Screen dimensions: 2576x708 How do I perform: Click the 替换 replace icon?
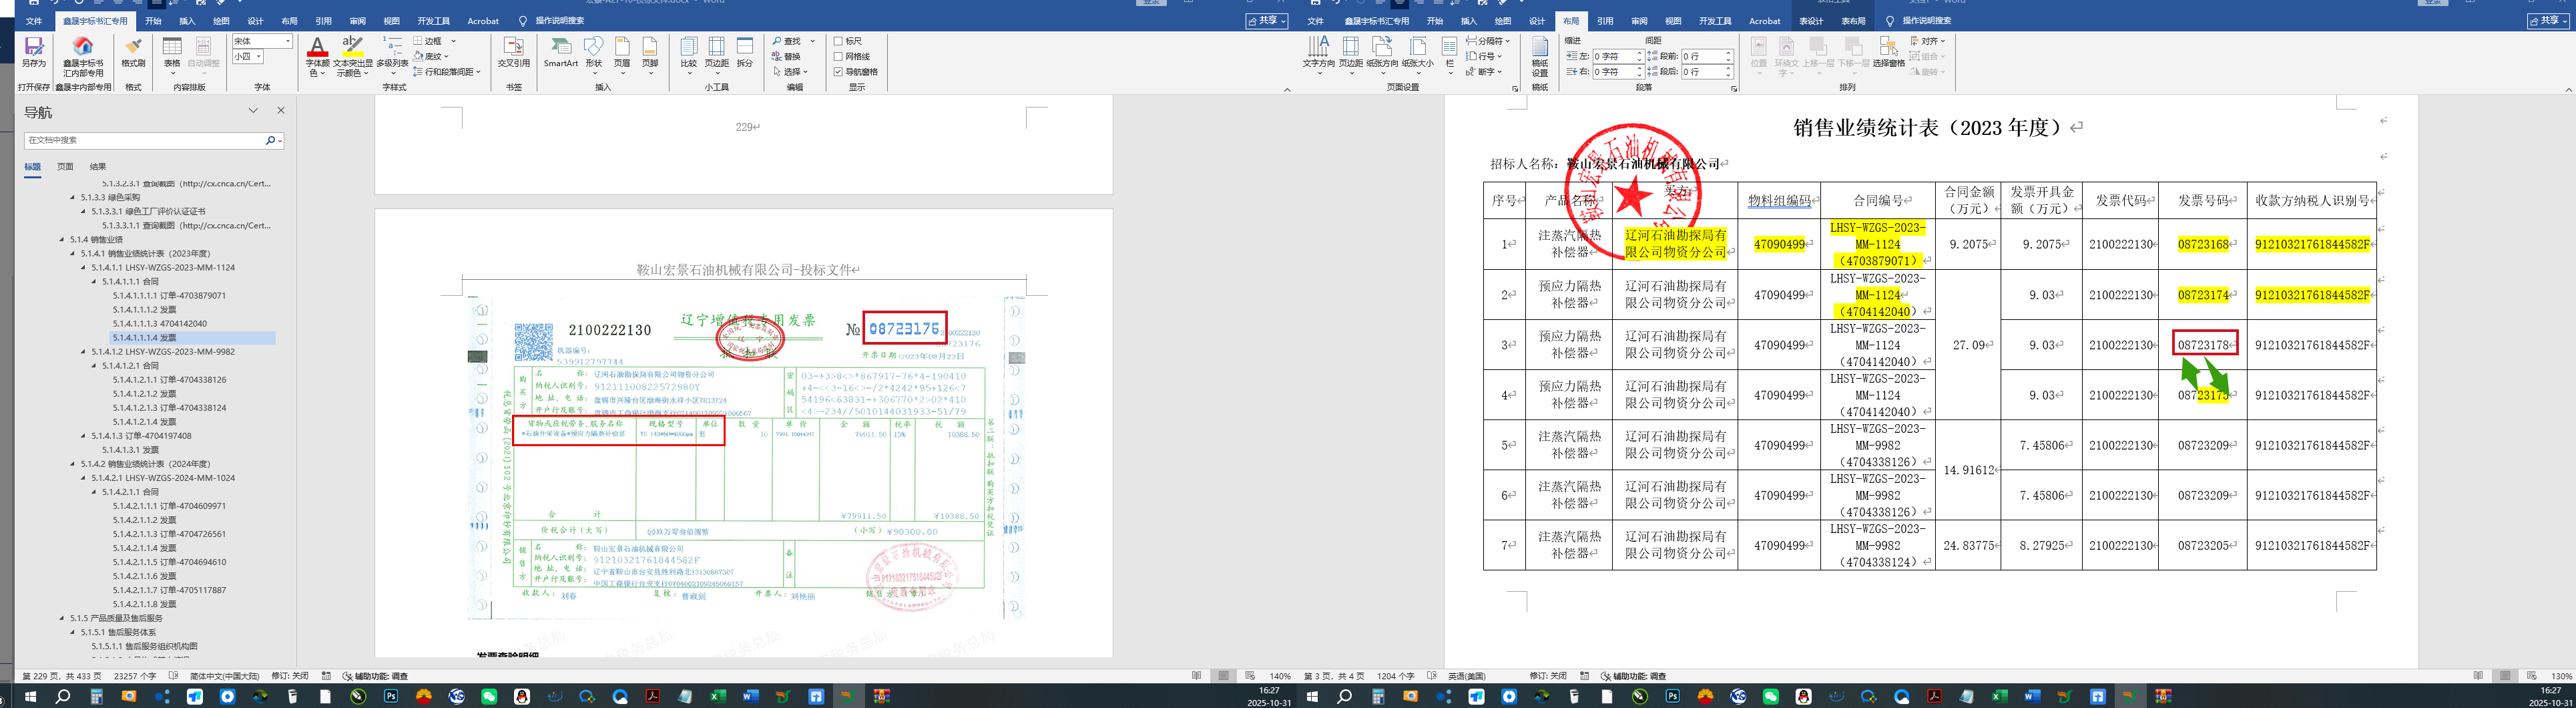click(x=786, y=56)
